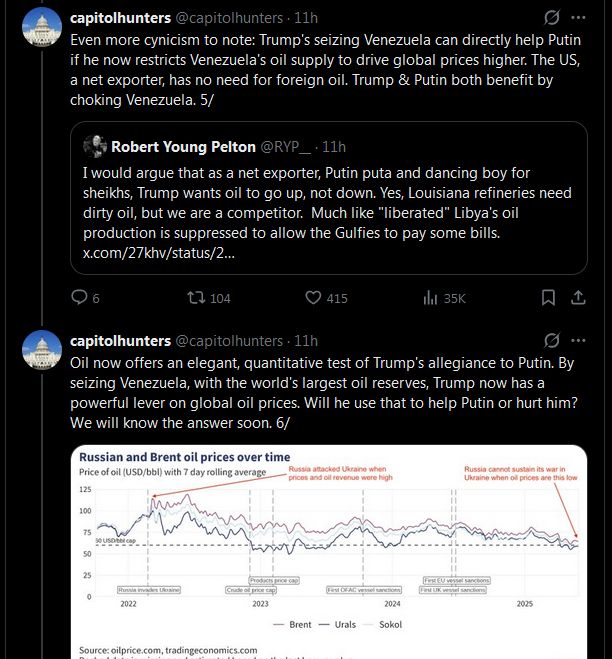Click the @RYP__ handle in quoted tweet
The width and height of the screenshot is (612, 659).
click(283, 147)
